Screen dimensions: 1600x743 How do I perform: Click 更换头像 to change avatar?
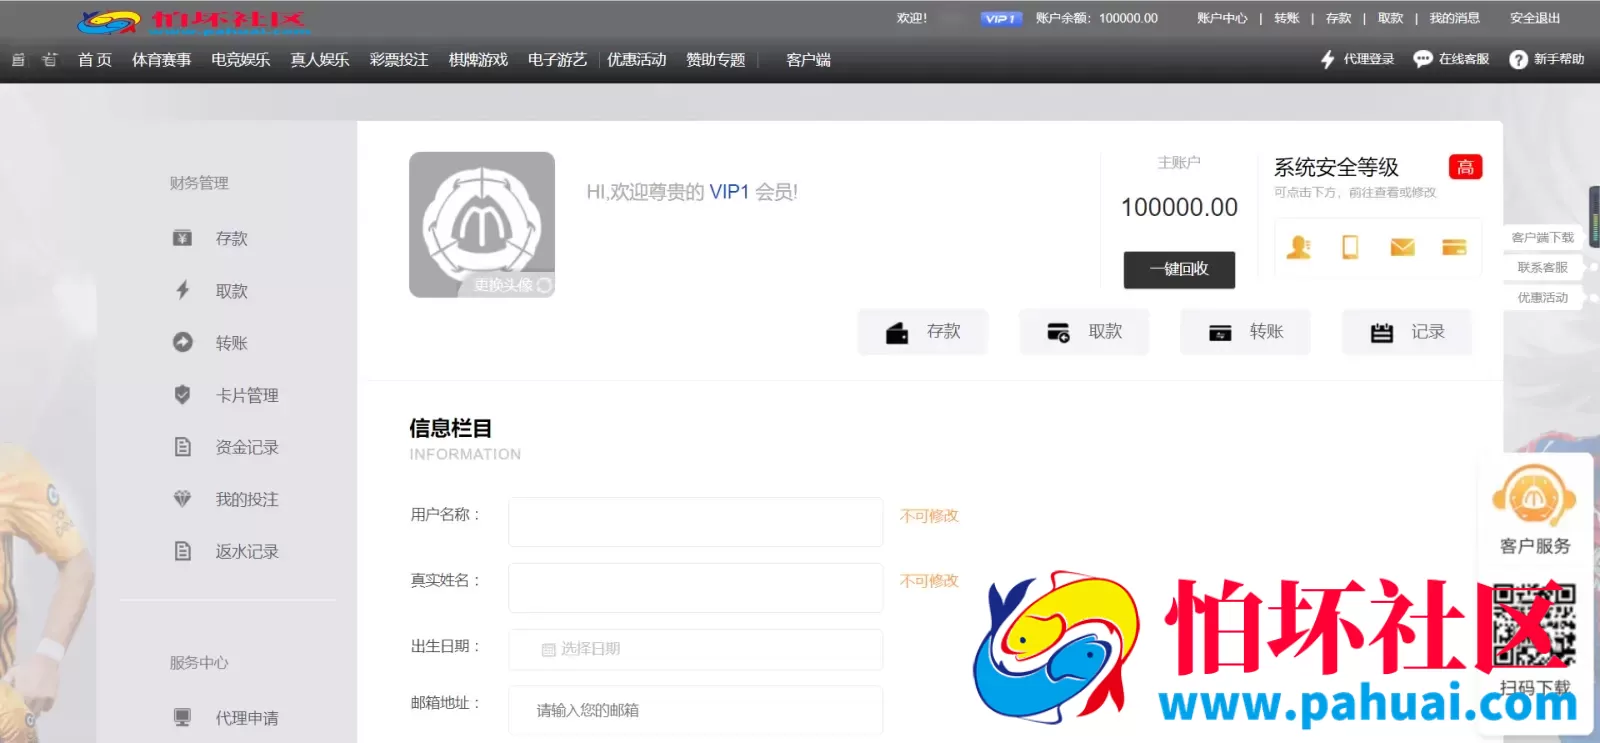[512, 285]
